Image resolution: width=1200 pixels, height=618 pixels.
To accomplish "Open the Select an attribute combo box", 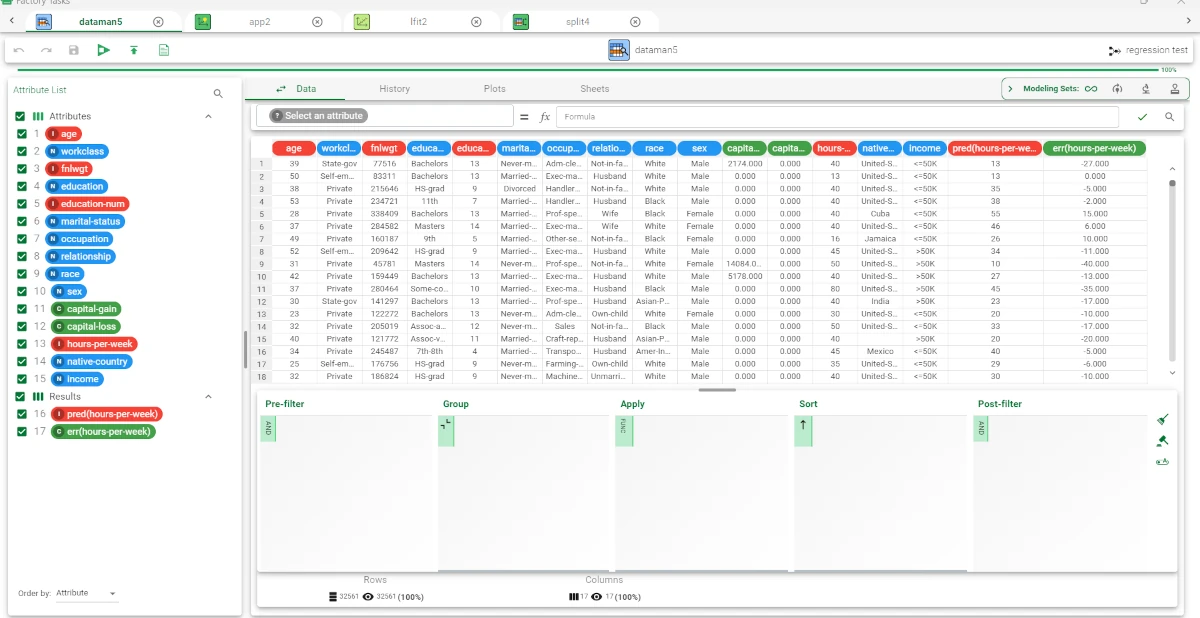I will coord(385,116).
